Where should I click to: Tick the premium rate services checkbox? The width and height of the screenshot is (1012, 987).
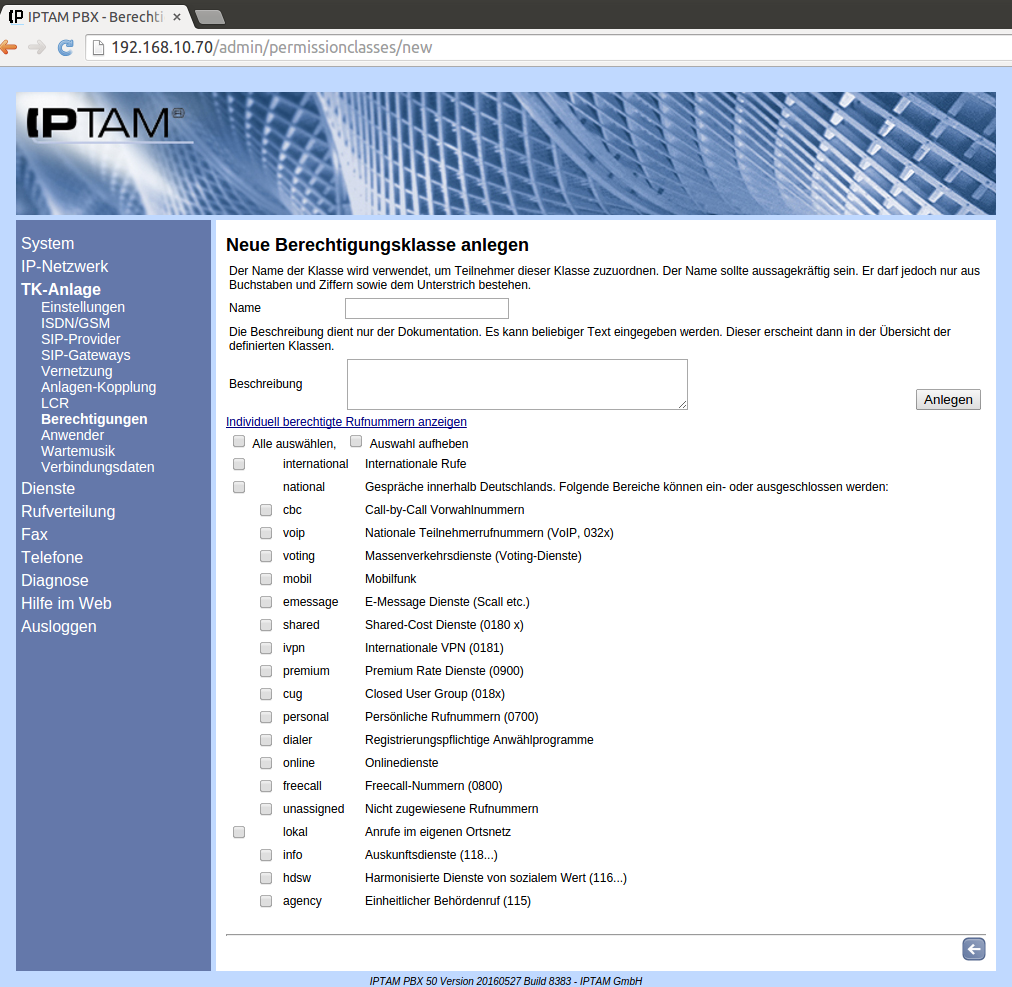click(266, 671)
